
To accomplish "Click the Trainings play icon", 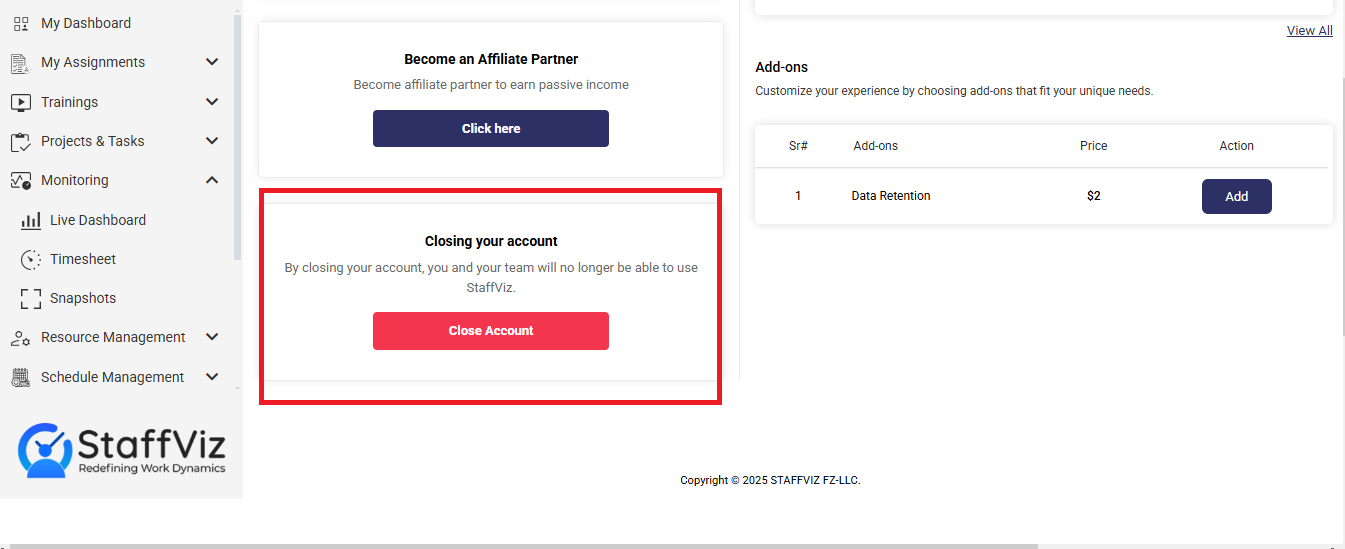I will tap(21, 102).
